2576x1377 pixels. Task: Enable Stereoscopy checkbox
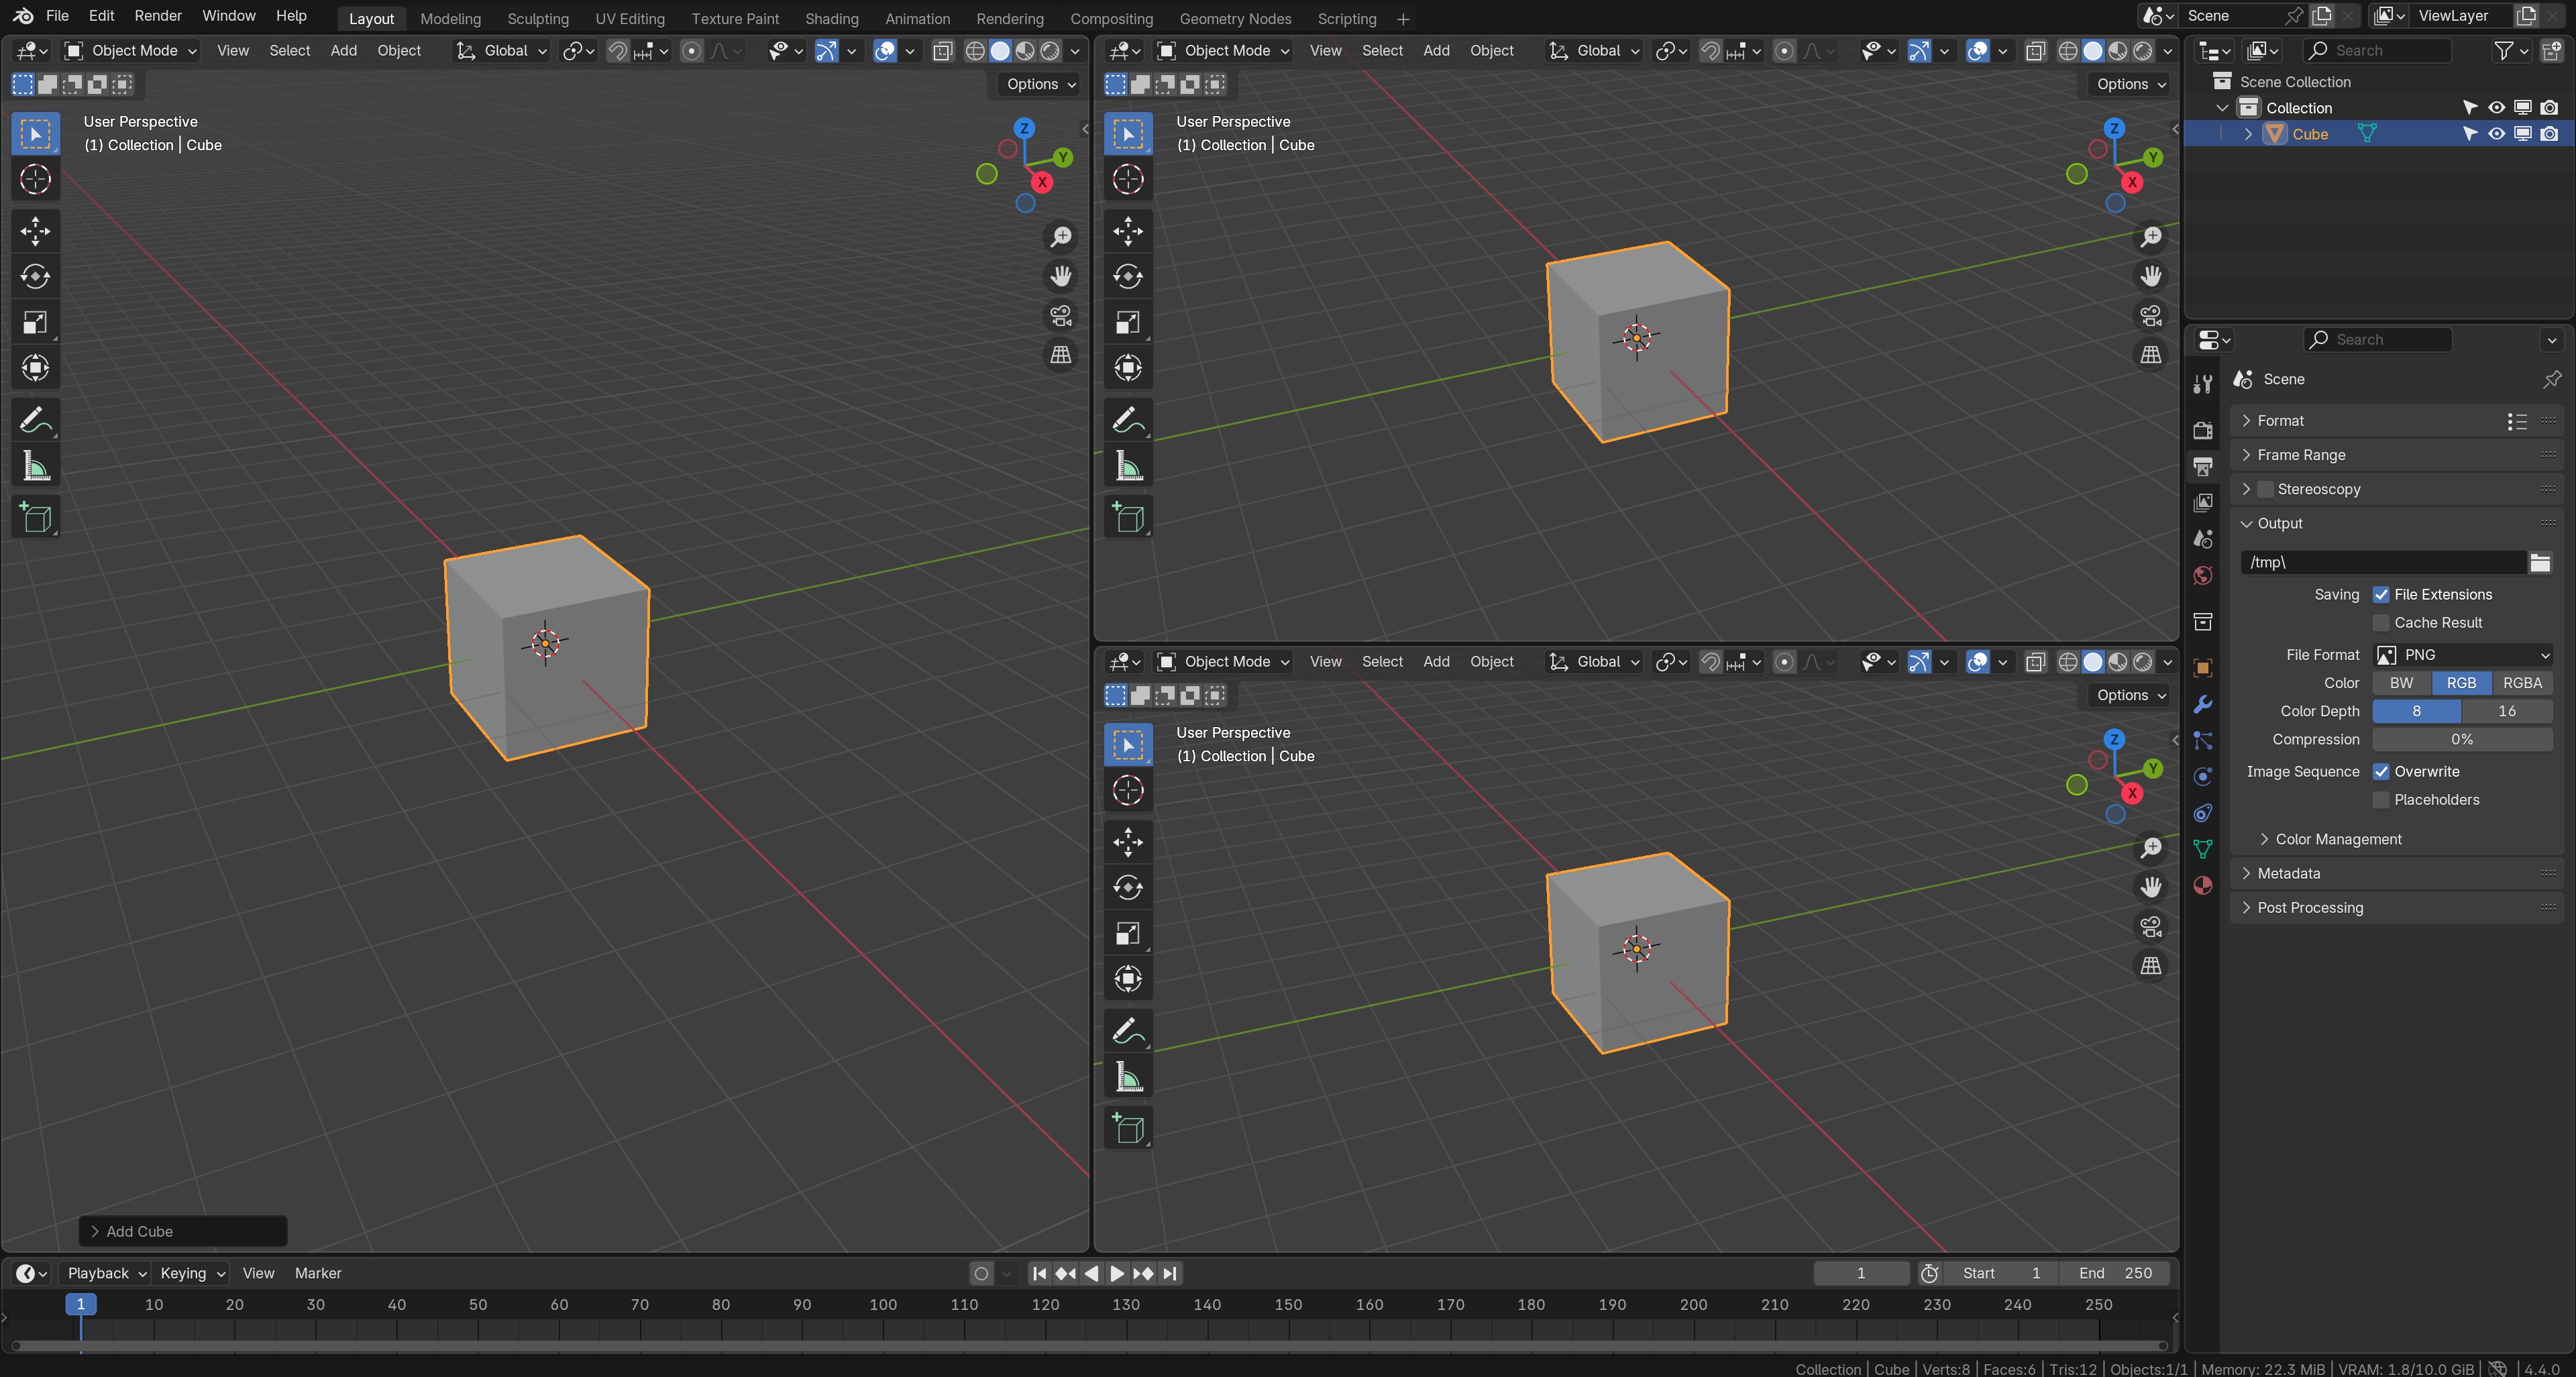pos(2266,489)
